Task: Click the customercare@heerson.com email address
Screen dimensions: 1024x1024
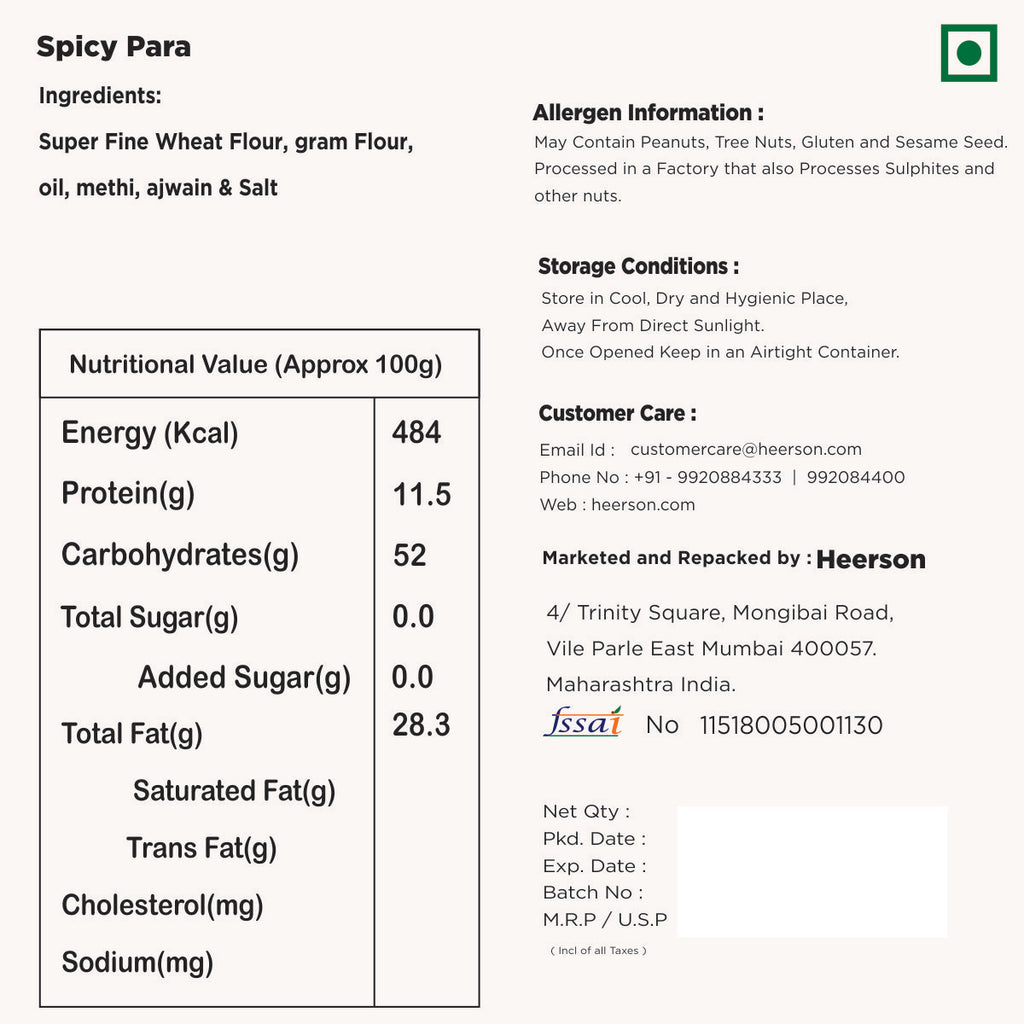Action: pos(746,450)
